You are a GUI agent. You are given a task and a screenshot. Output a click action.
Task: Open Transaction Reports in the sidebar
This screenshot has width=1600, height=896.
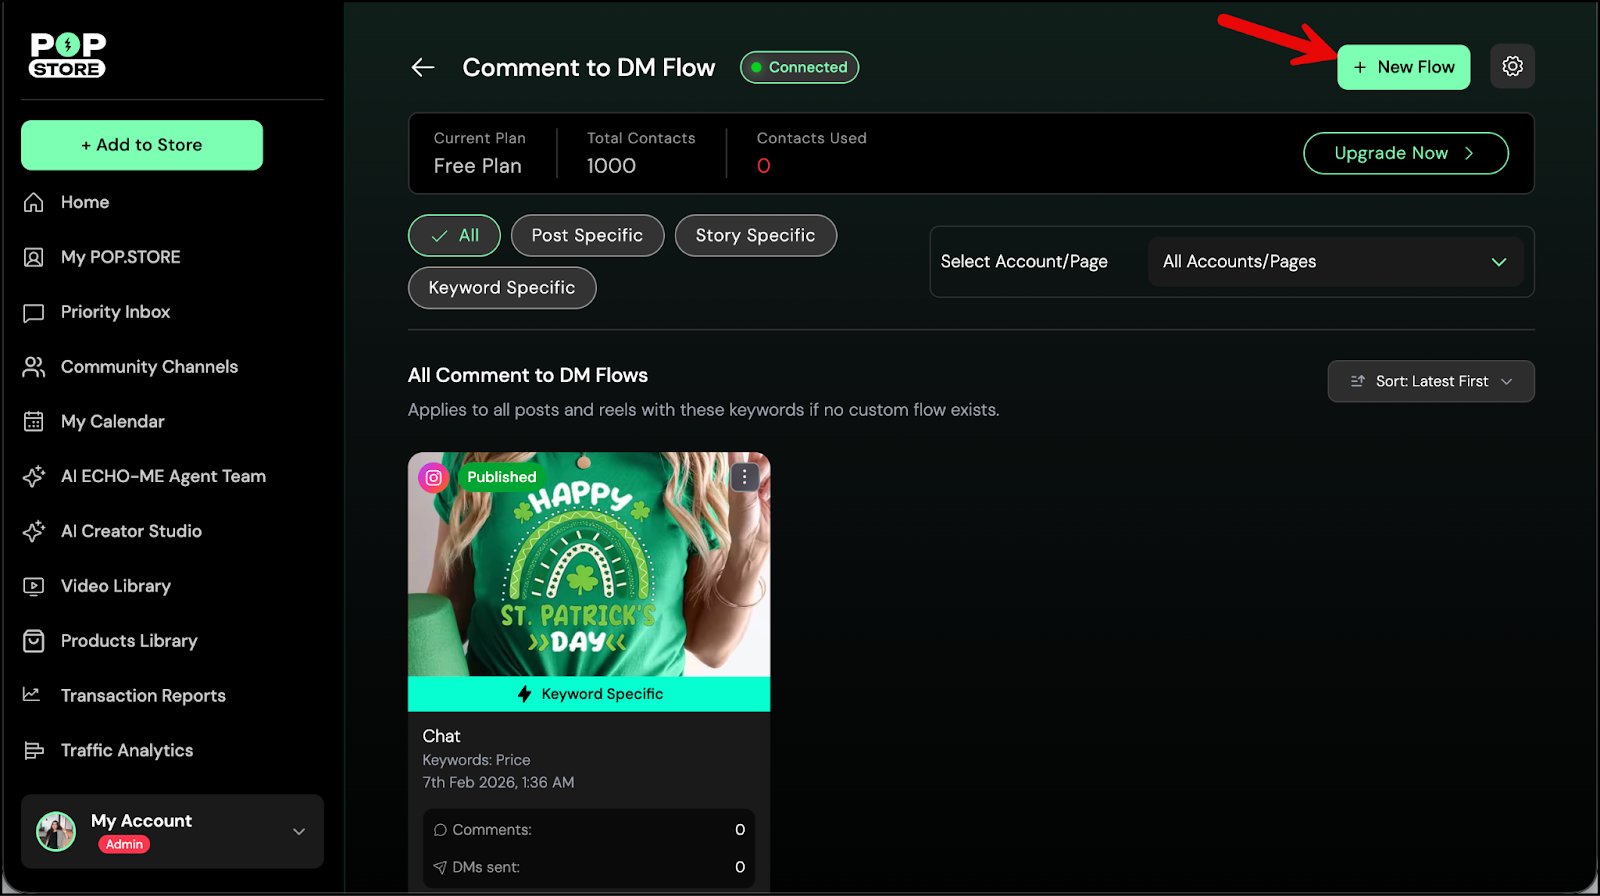coord(143,696)
